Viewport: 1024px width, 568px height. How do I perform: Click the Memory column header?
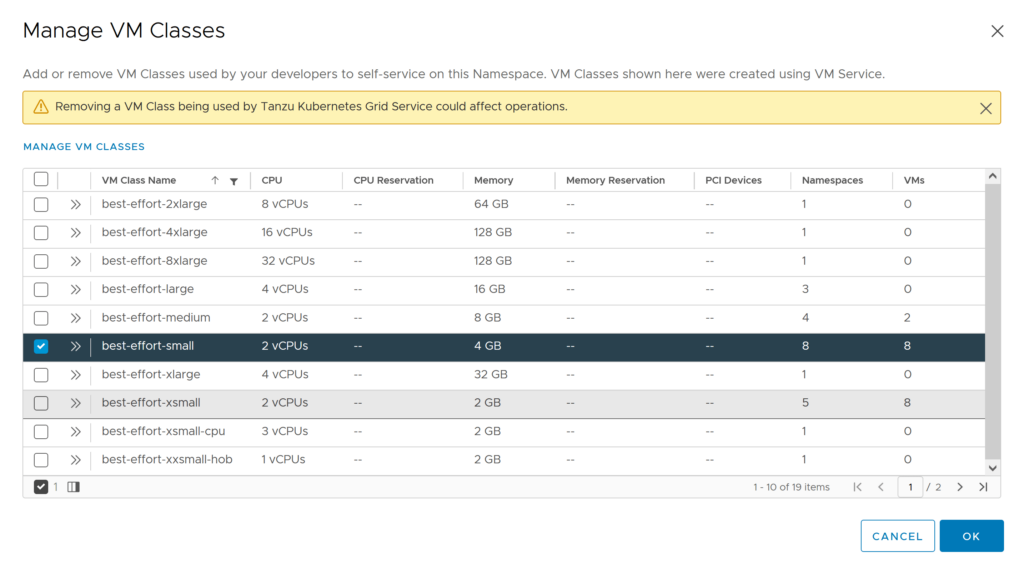[494, 181]
